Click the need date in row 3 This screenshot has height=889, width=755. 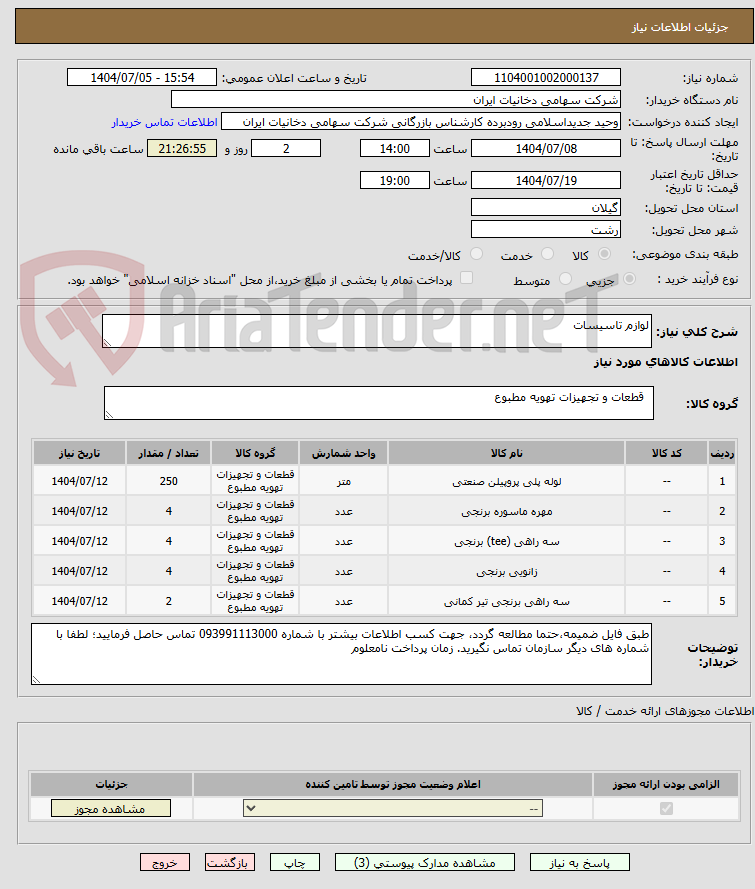(79, 541)
